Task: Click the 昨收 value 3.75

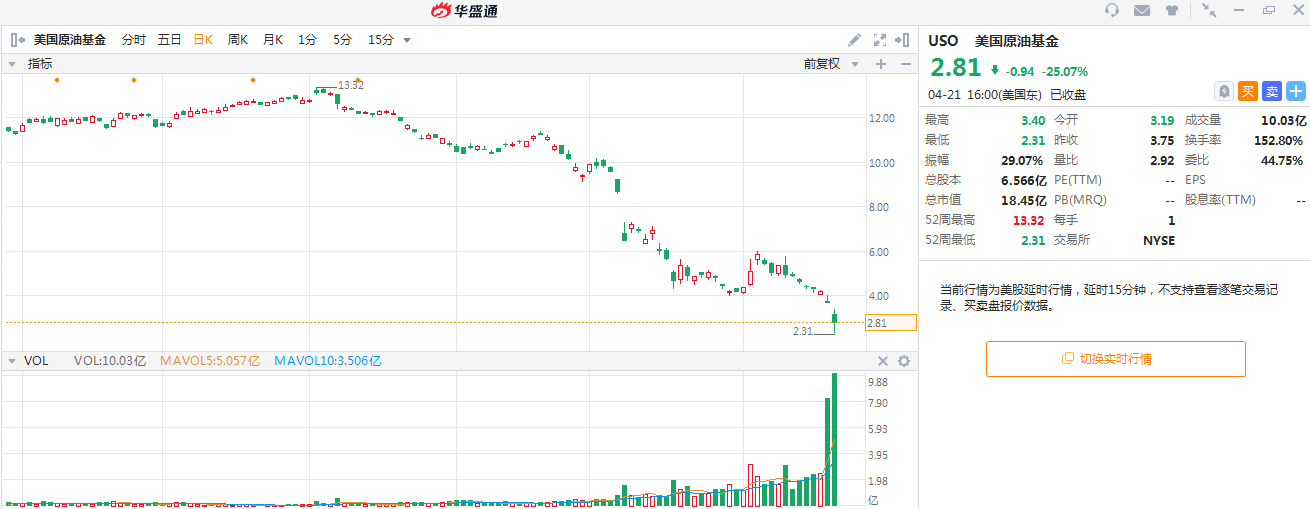Action: pos(1162,140)
